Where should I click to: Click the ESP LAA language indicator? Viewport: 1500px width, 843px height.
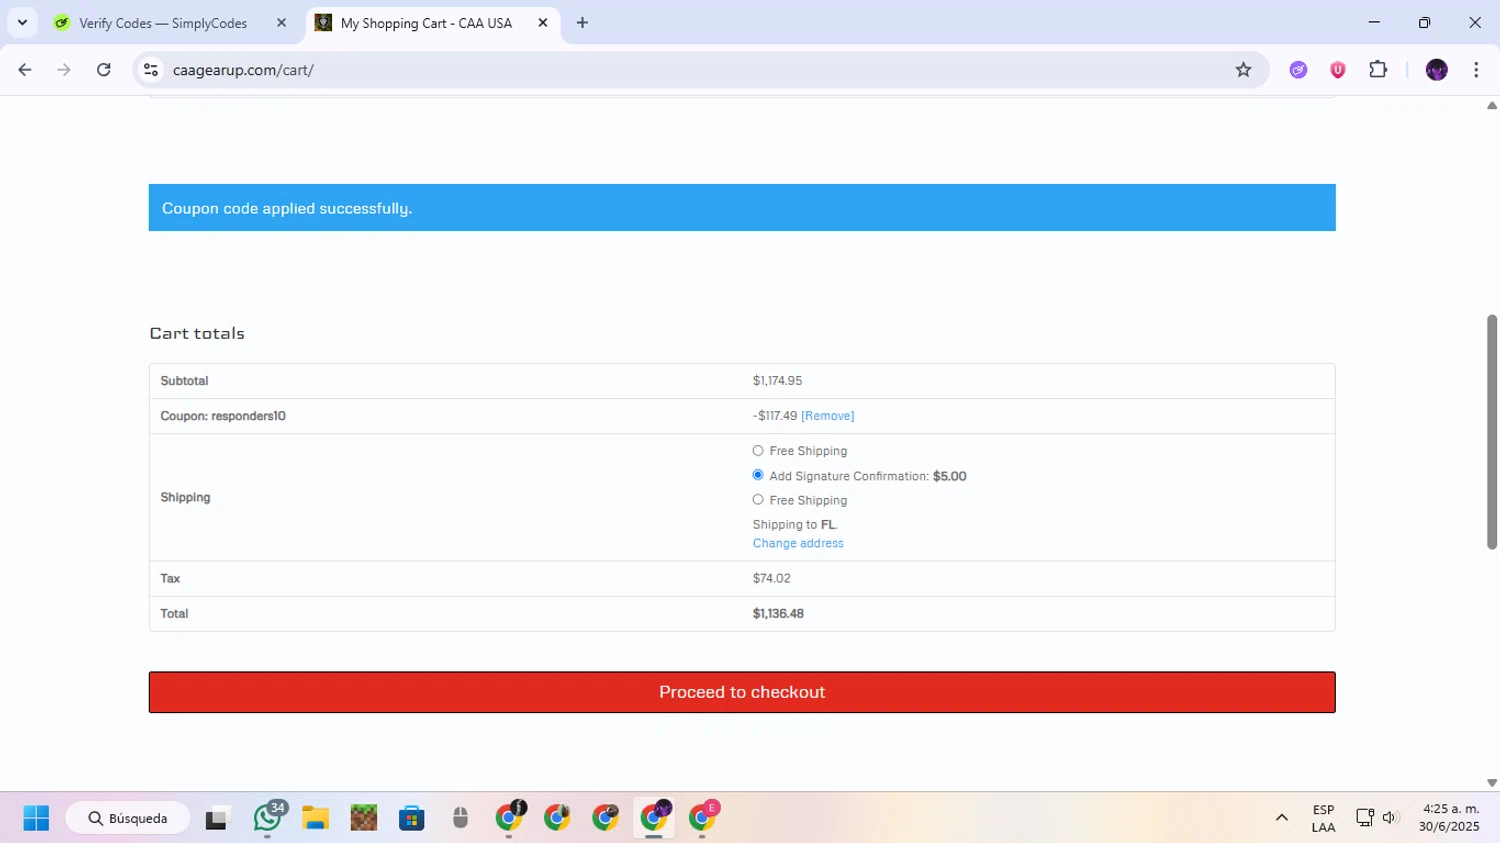pyautogui.click(x=1323, y=818)
